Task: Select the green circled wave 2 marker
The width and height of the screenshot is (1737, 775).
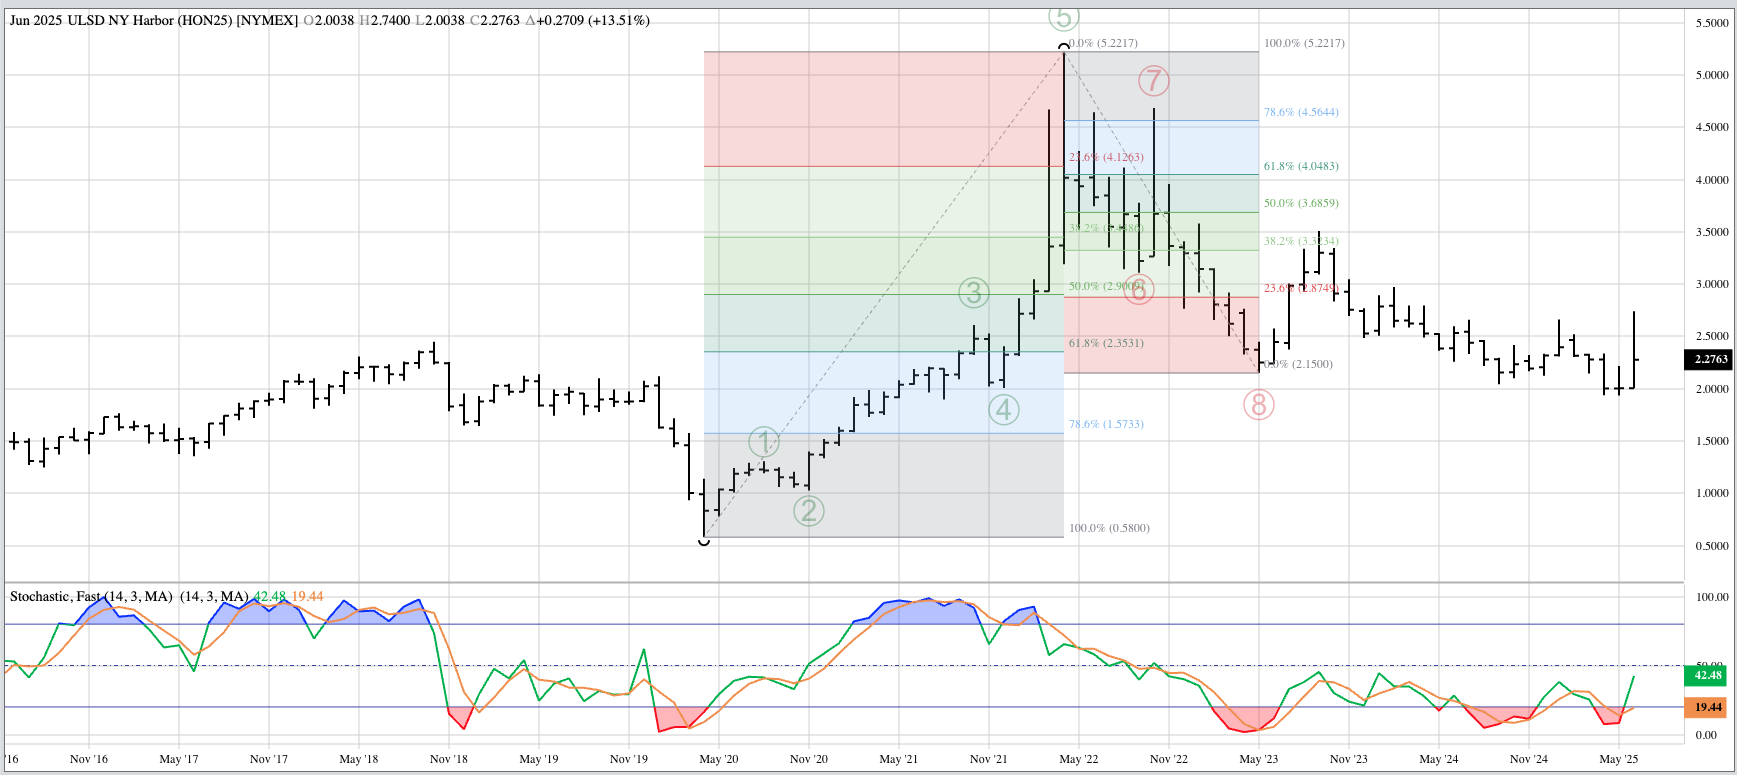Action: click(808, 511)
